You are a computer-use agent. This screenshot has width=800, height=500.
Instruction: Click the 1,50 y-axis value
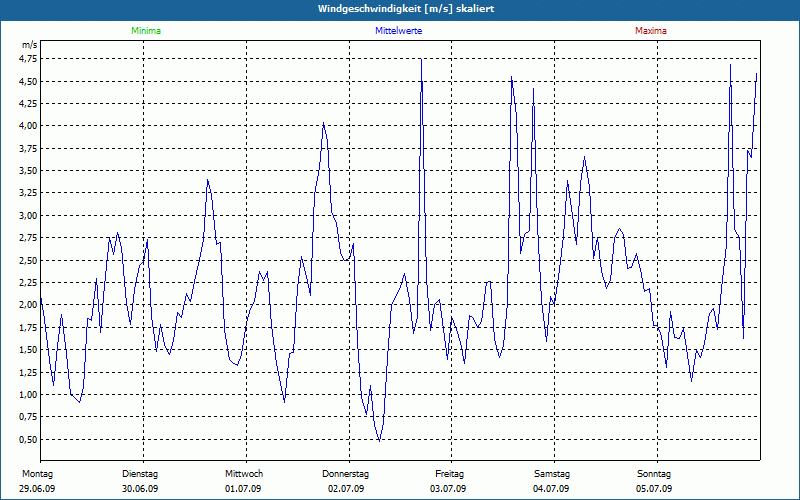point(29,349)
